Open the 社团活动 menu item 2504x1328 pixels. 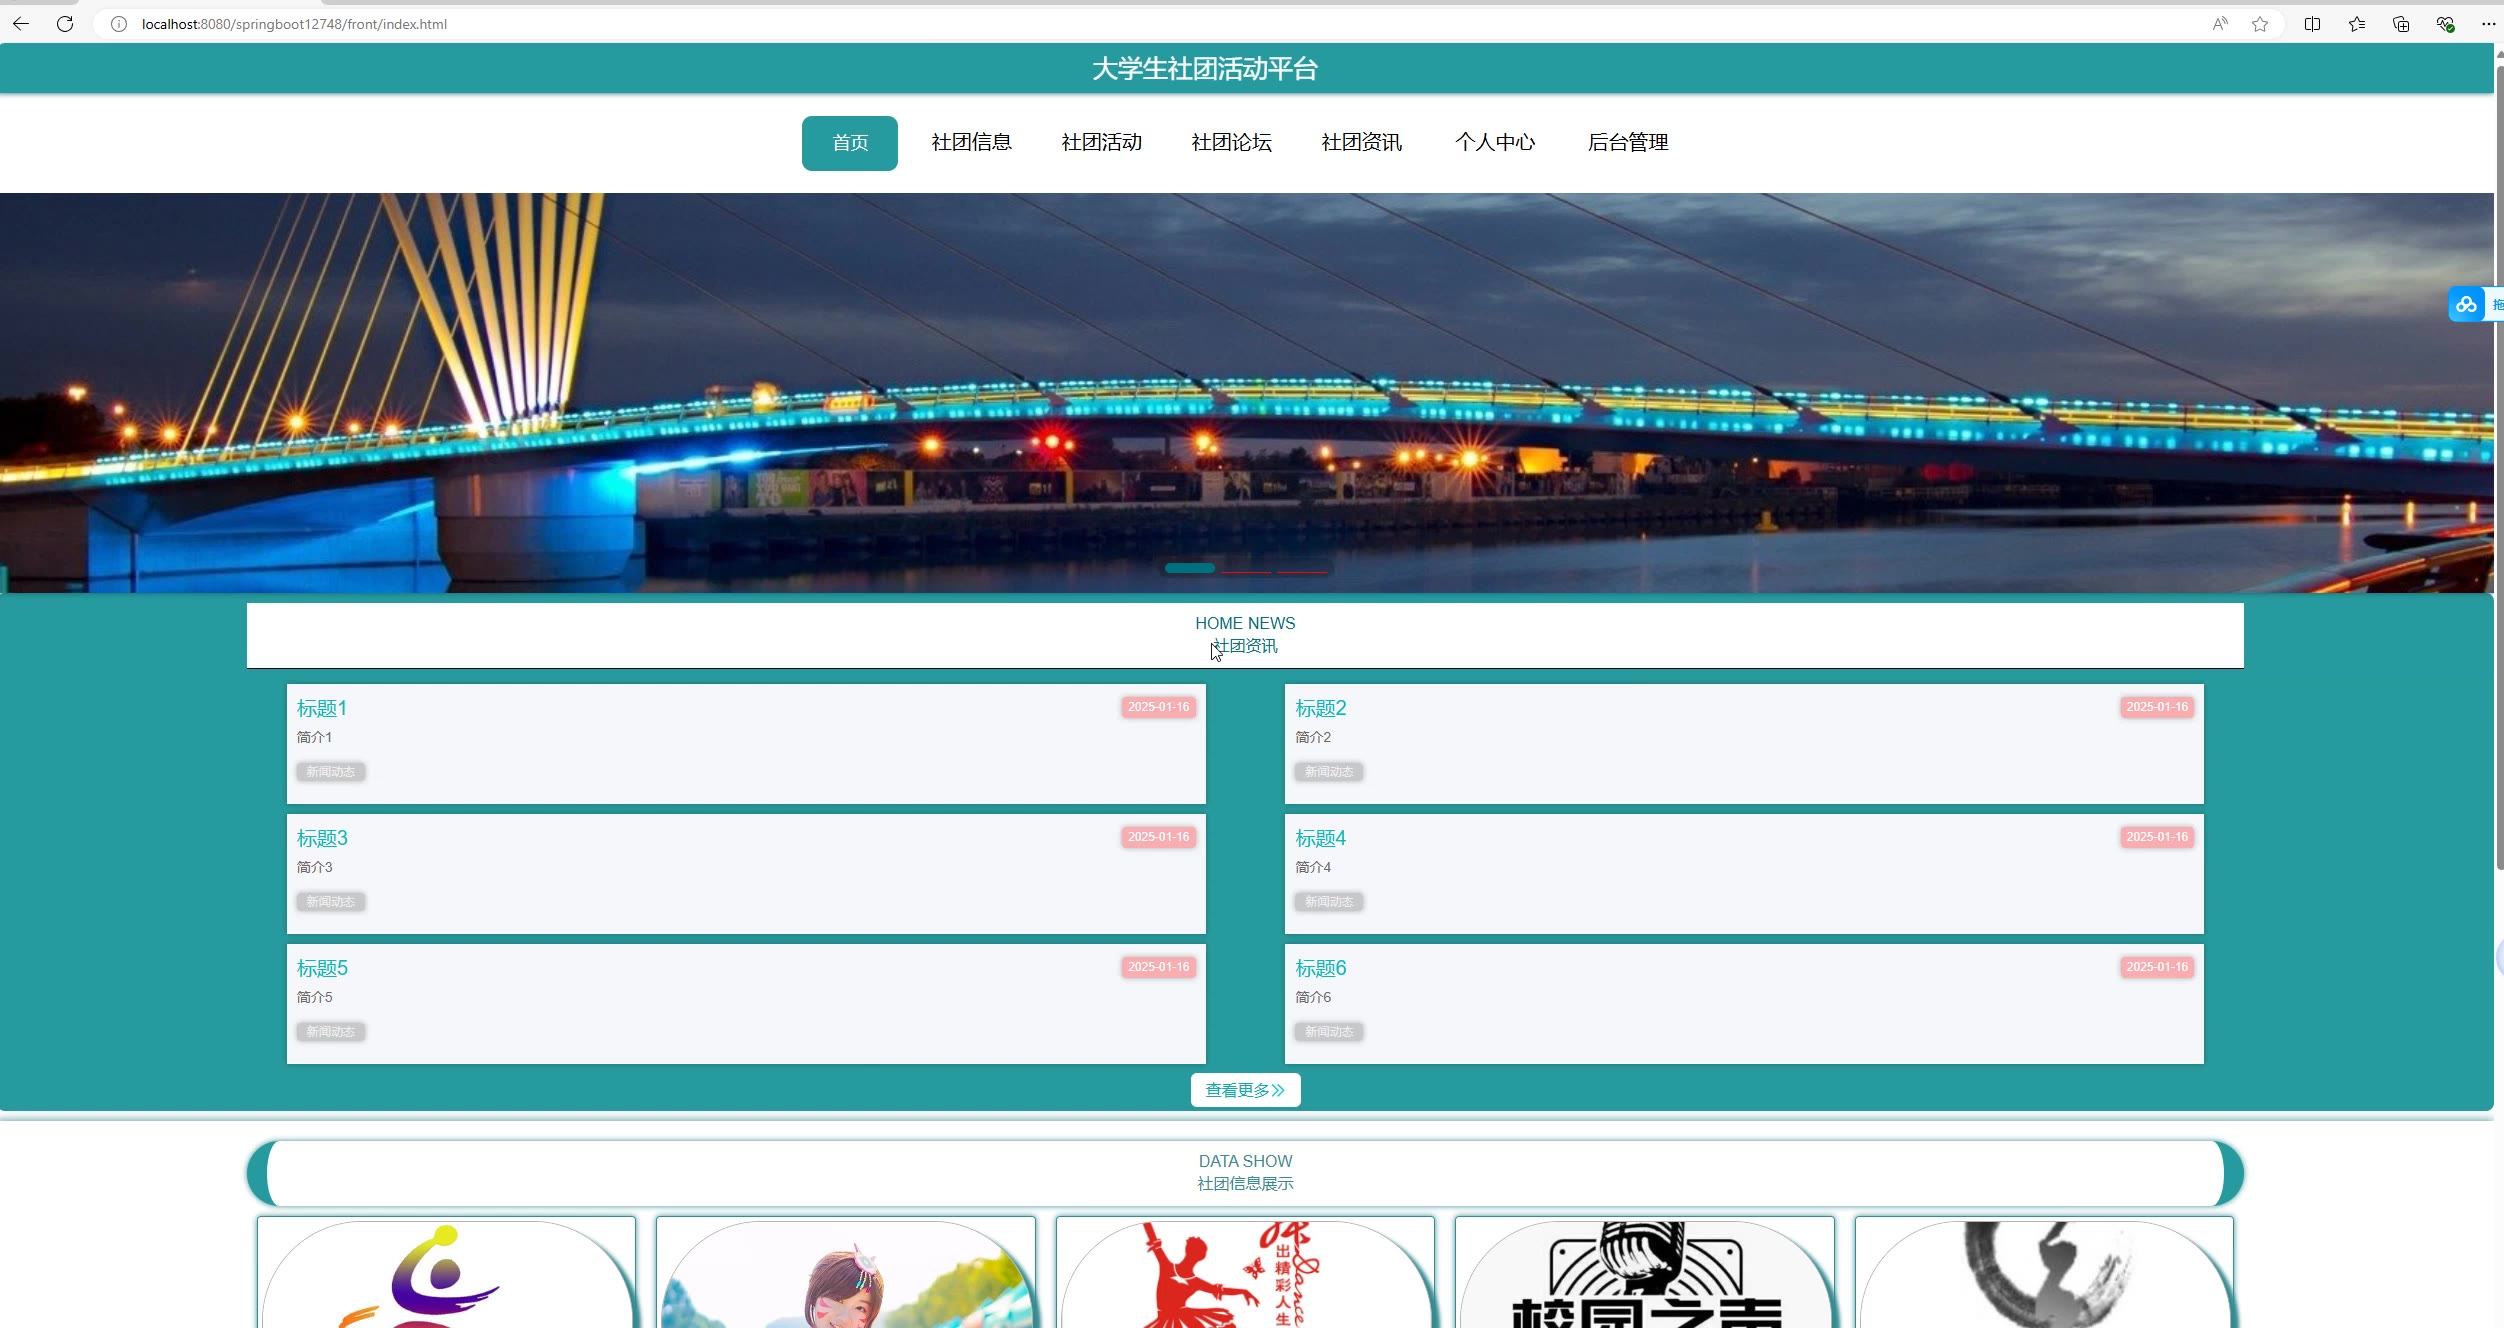point(1102,143)
